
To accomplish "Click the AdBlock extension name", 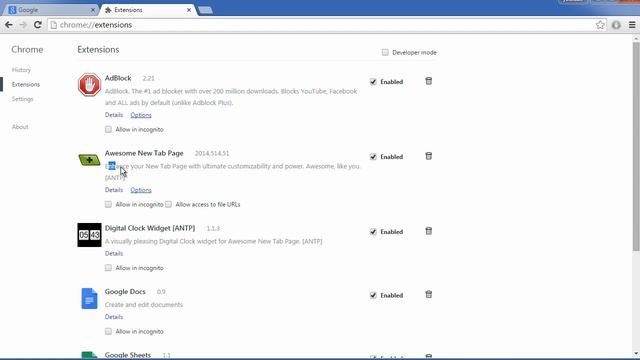I will tap(118, 78).
